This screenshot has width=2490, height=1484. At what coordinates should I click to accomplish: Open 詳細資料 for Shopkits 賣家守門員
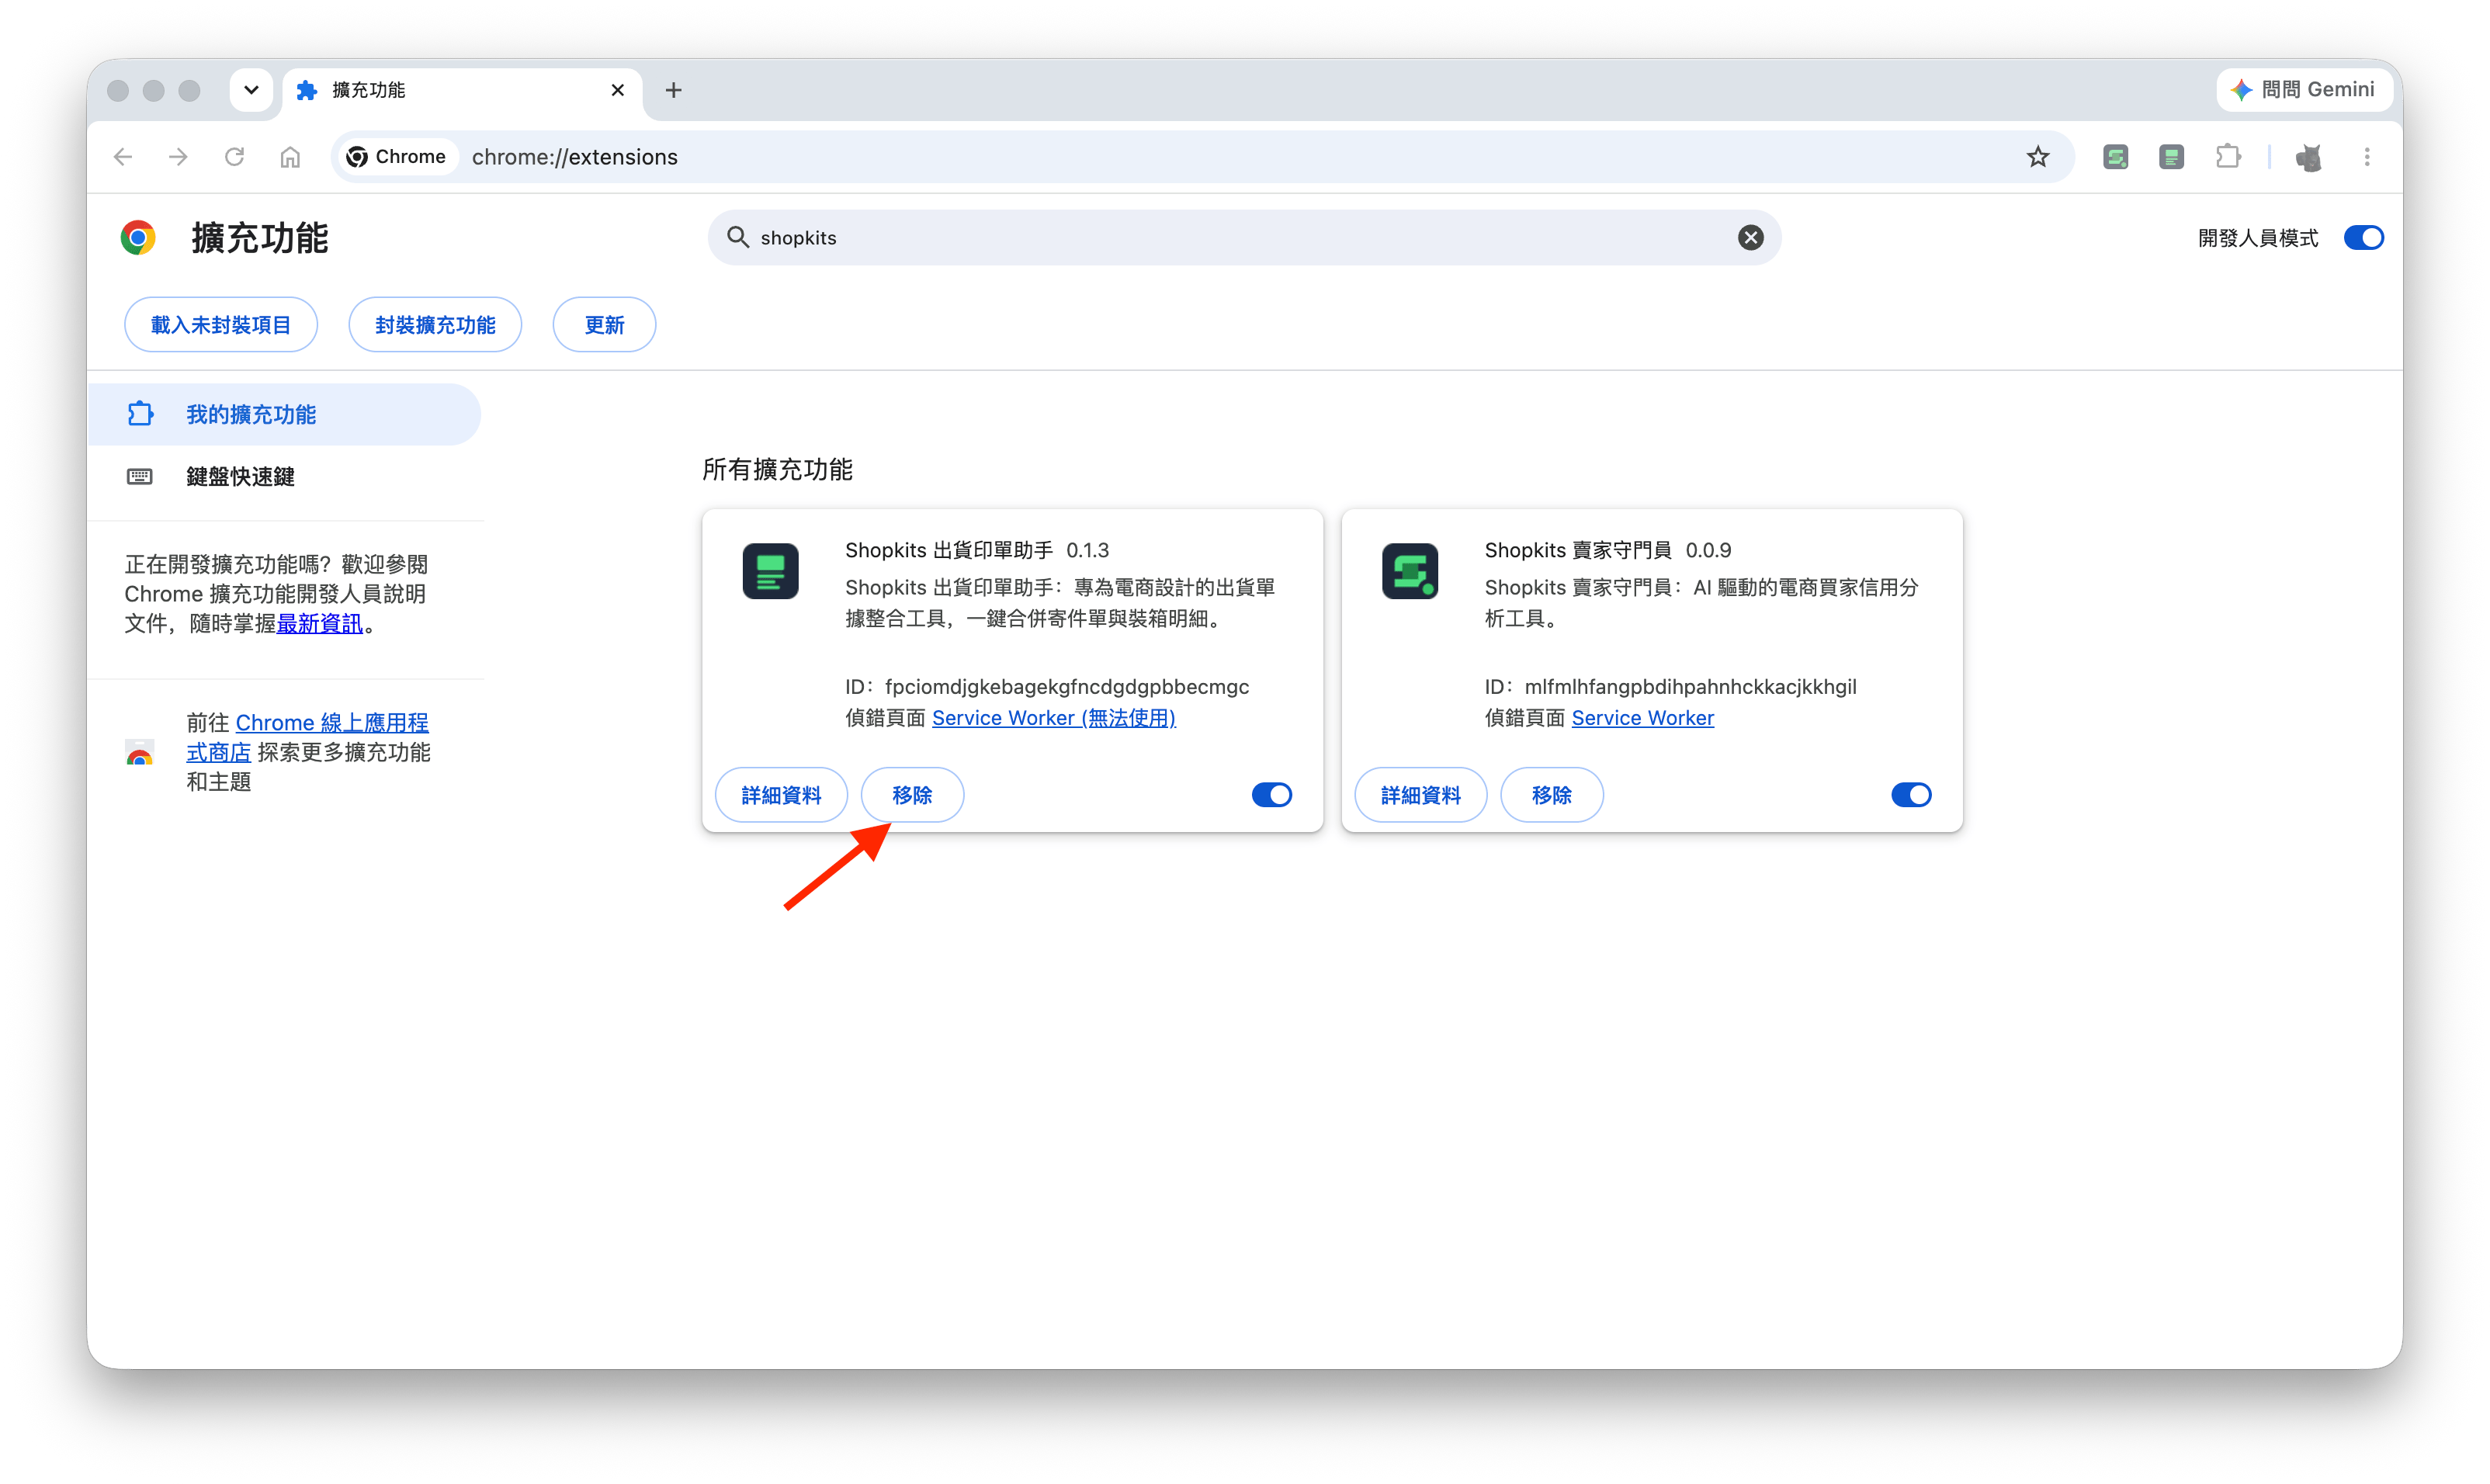point(1420,795)
